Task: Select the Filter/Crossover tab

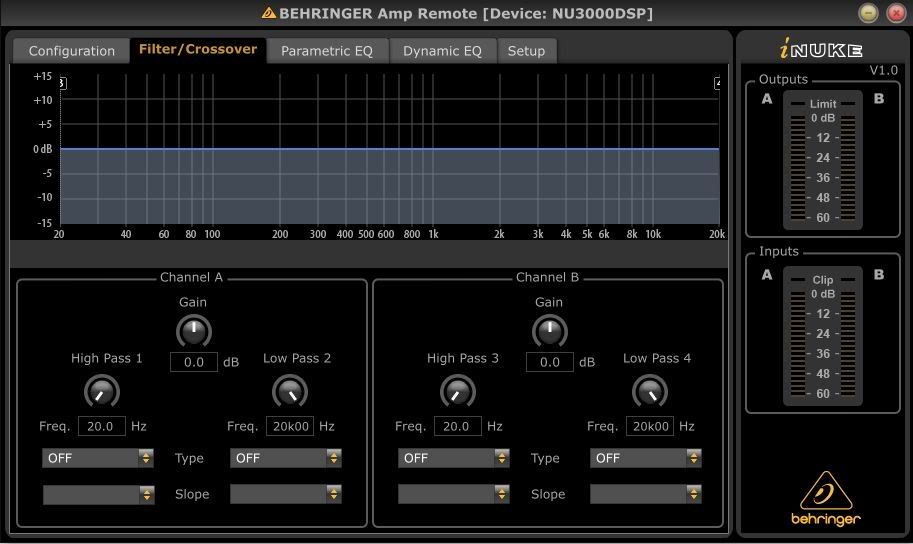Action: coord(198,50)
